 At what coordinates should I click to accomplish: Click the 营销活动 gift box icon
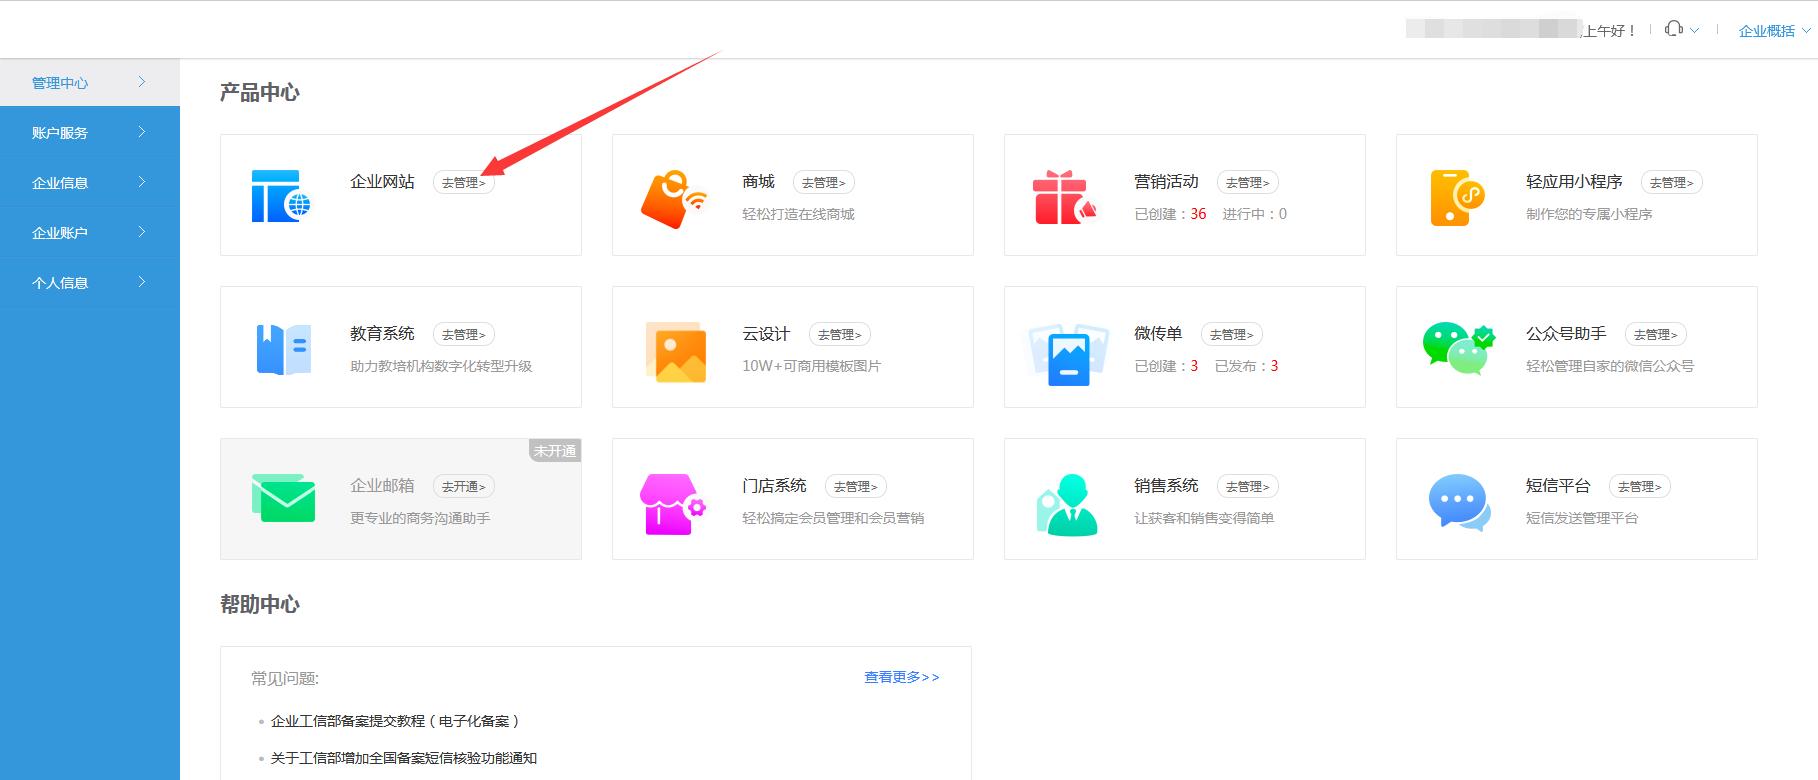point(1064,197)
